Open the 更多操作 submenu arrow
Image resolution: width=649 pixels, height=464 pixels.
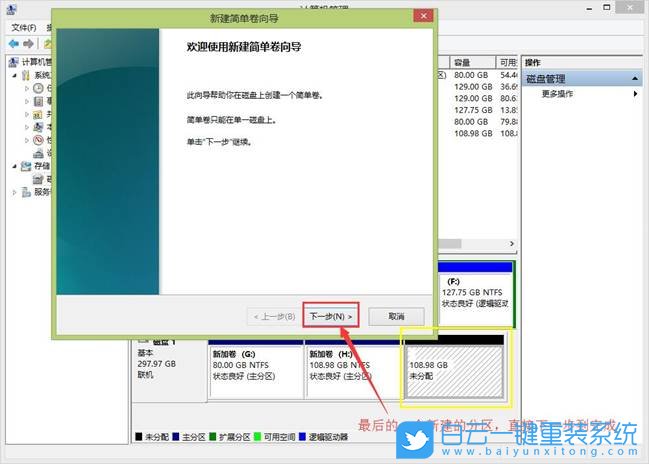tap(635, 94)
